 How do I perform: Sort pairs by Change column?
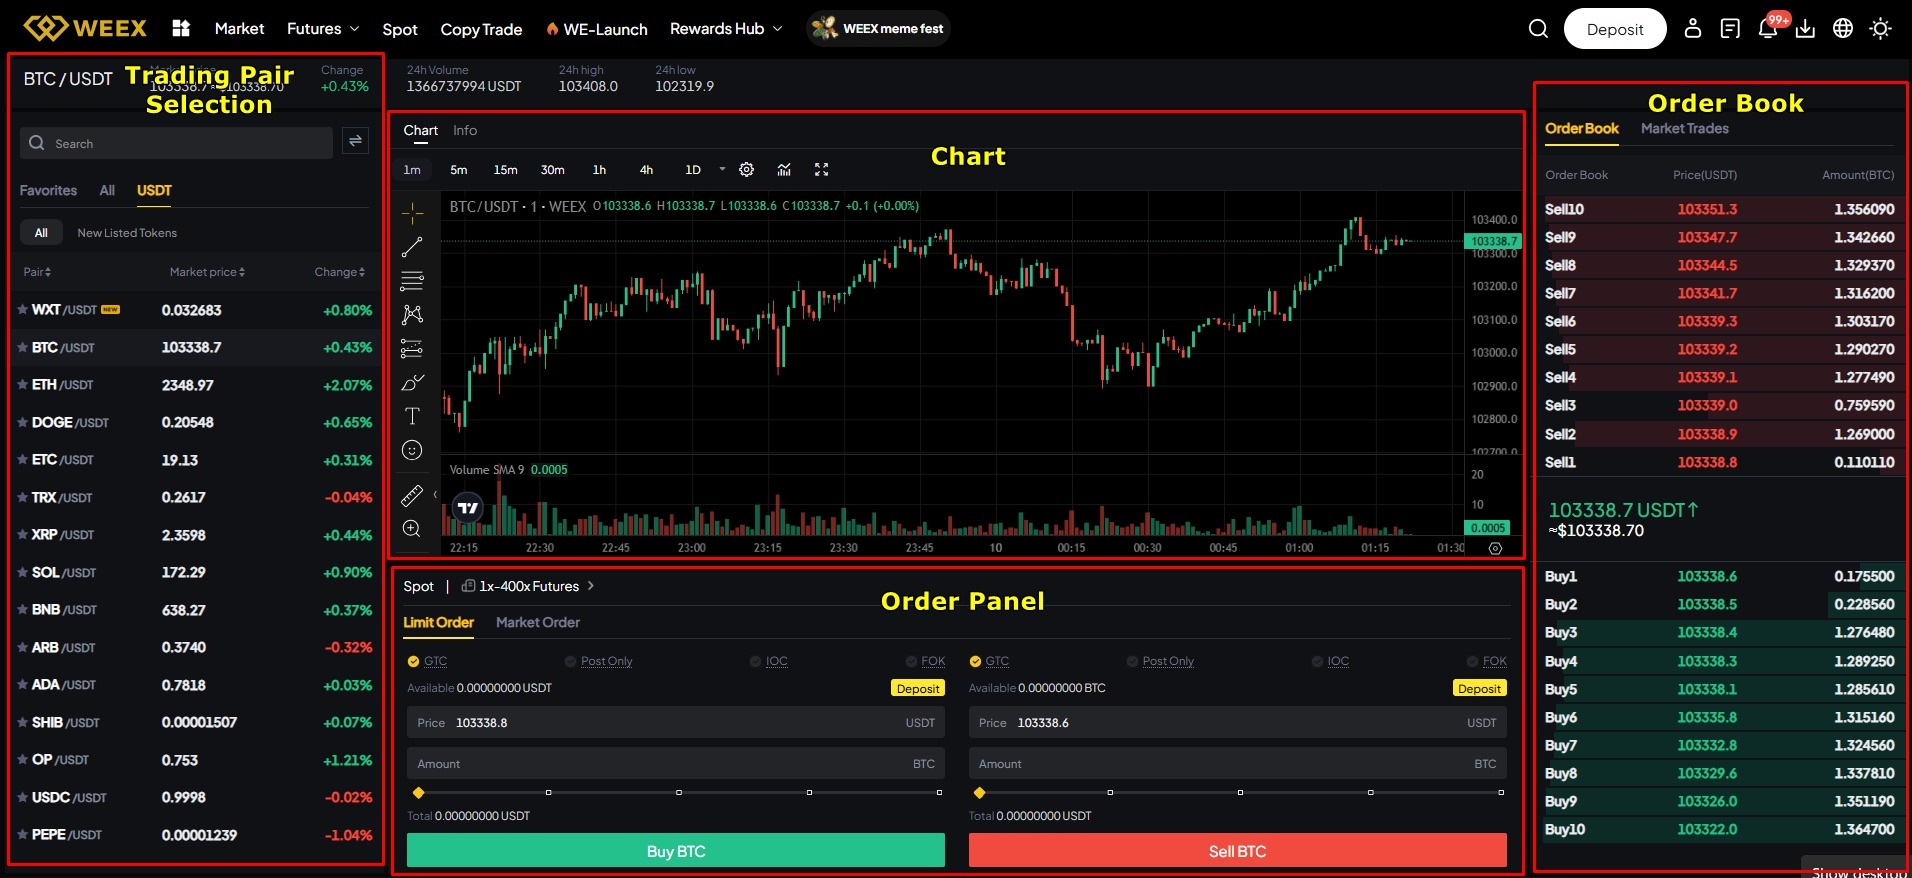339,272
